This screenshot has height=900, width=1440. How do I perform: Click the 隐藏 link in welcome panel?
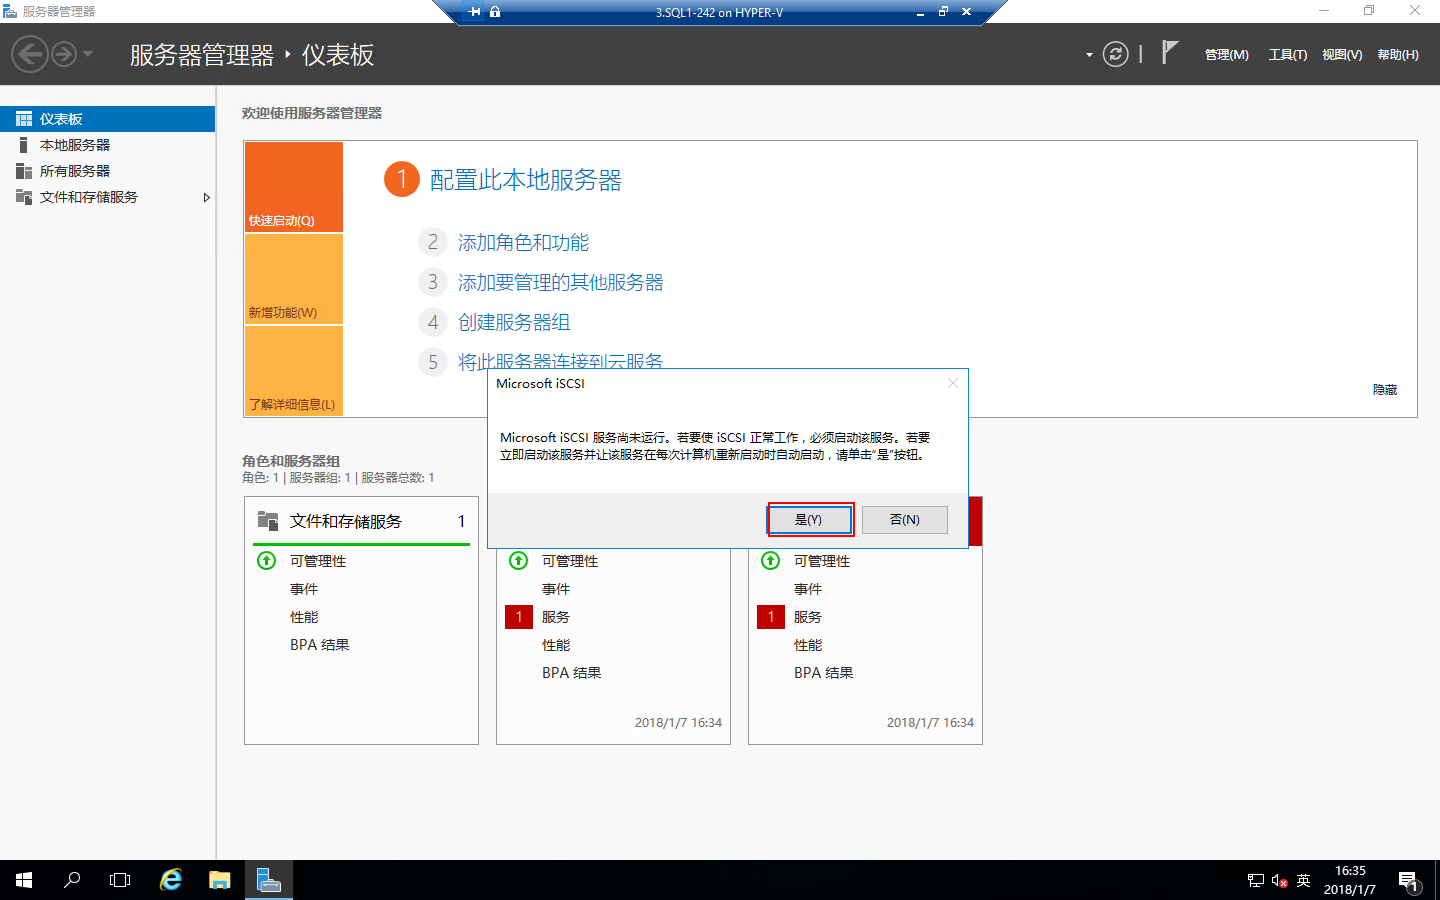pyautogui.click(x=1385, y=390)
